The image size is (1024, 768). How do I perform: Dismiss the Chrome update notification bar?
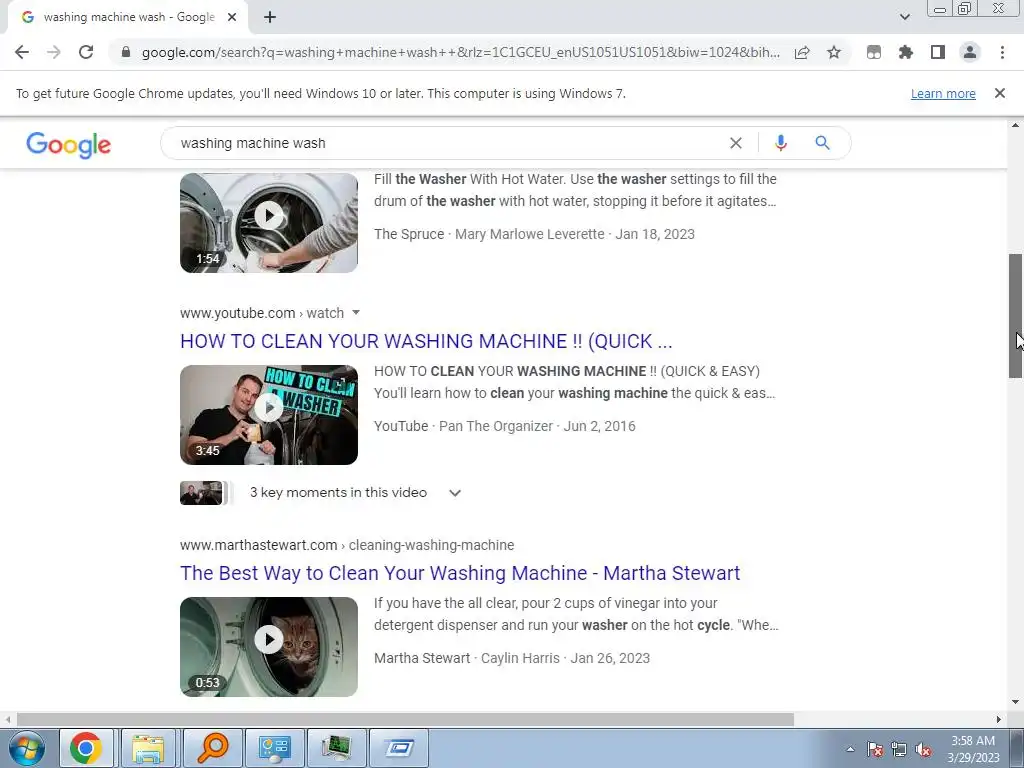tap(1000, 93)
